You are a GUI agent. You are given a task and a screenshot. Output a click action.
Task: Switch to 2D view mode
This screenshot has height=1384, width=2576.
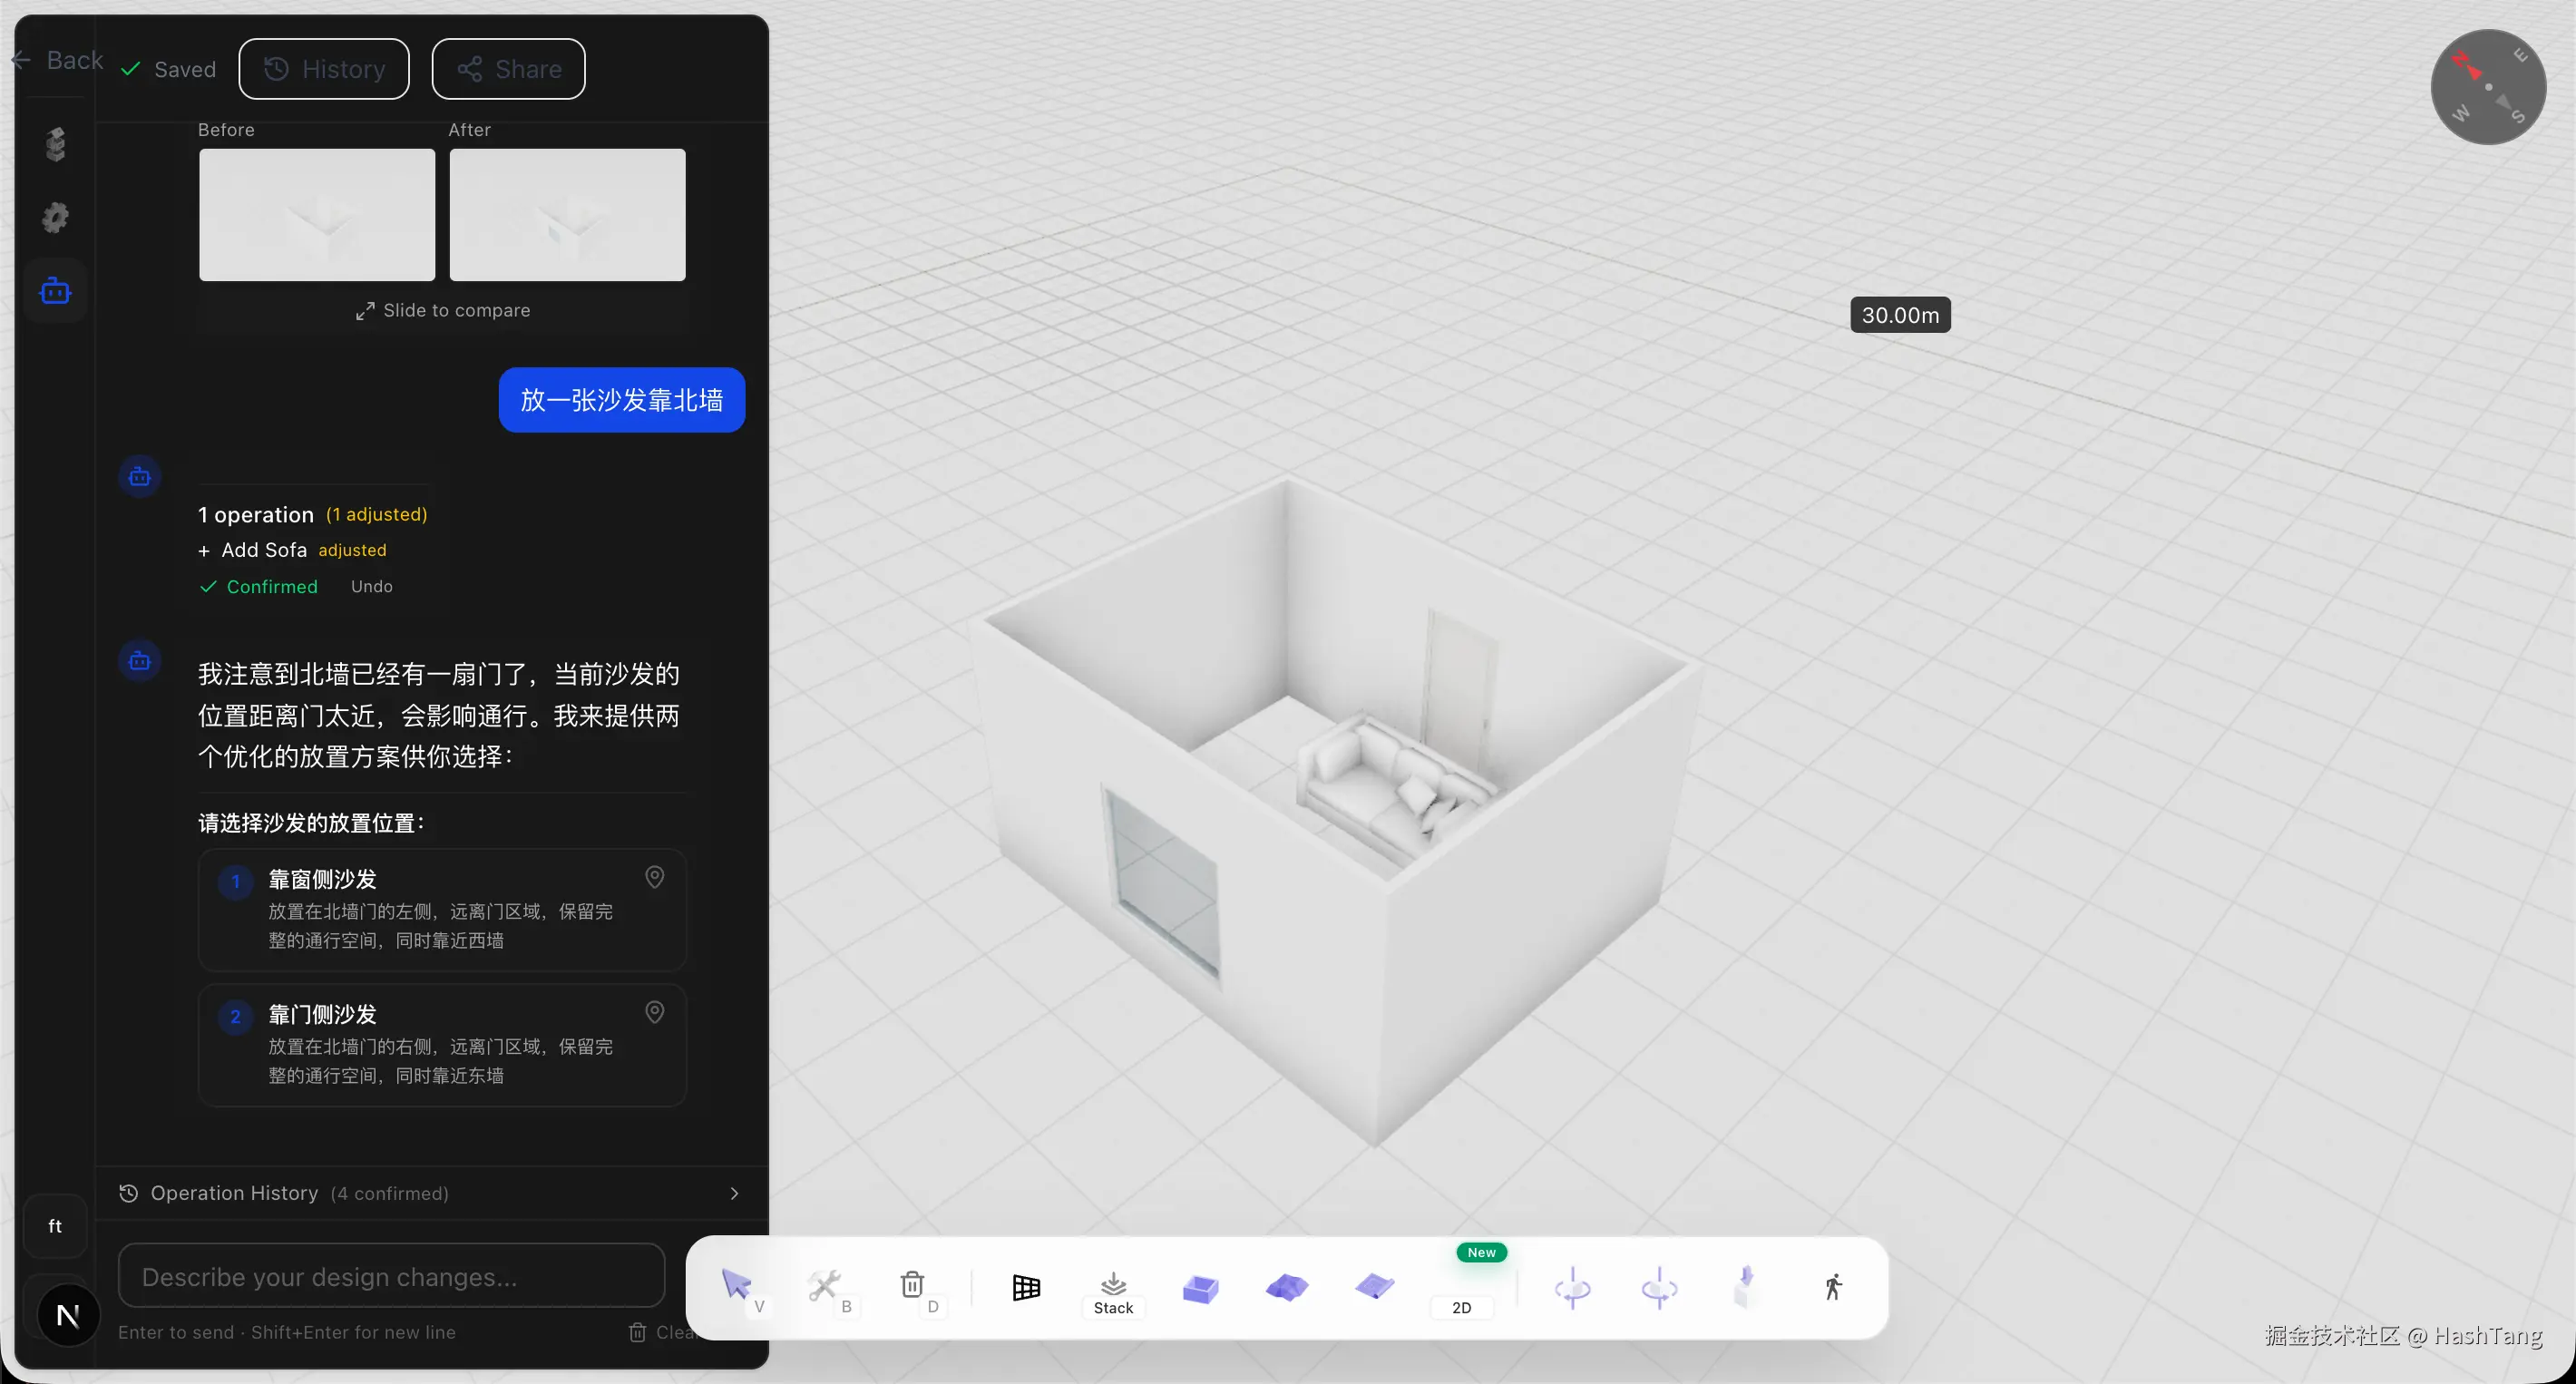(x=1461, y=1306)
